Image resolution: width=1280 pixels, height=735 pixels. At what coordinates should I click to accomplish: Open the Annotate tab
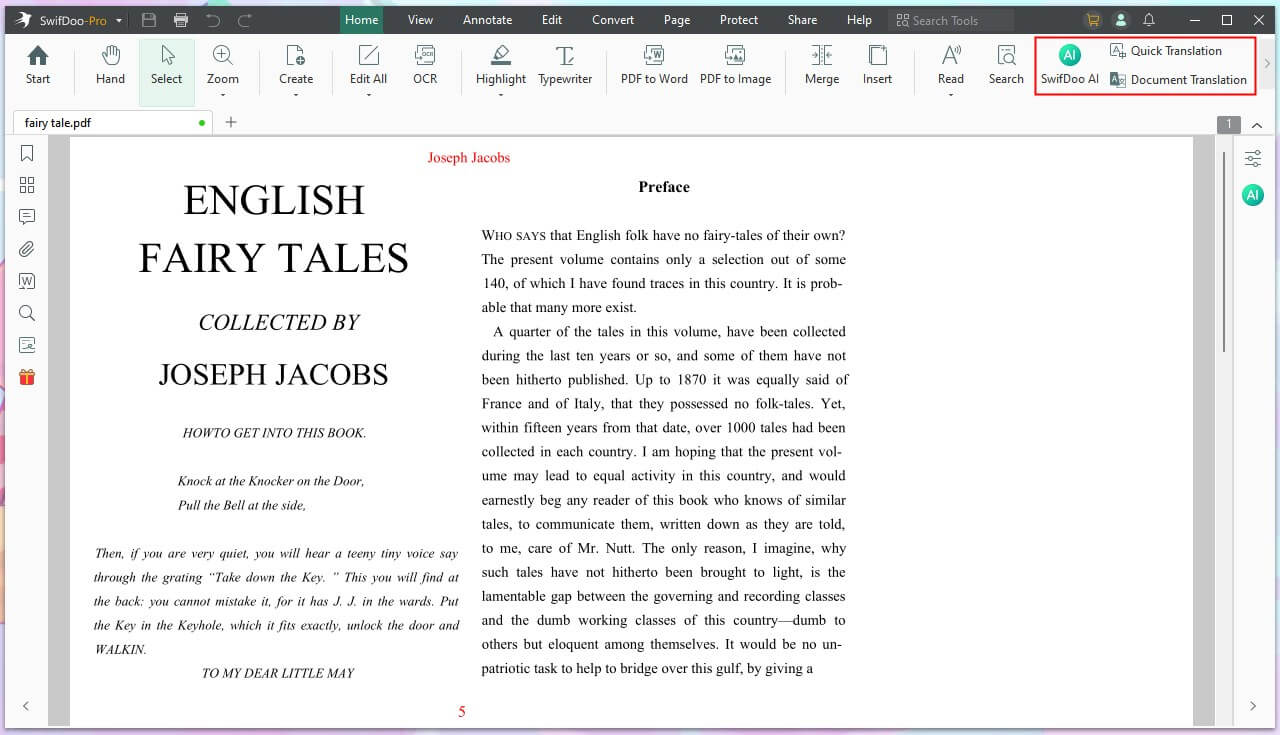click(x=487, y=20)
